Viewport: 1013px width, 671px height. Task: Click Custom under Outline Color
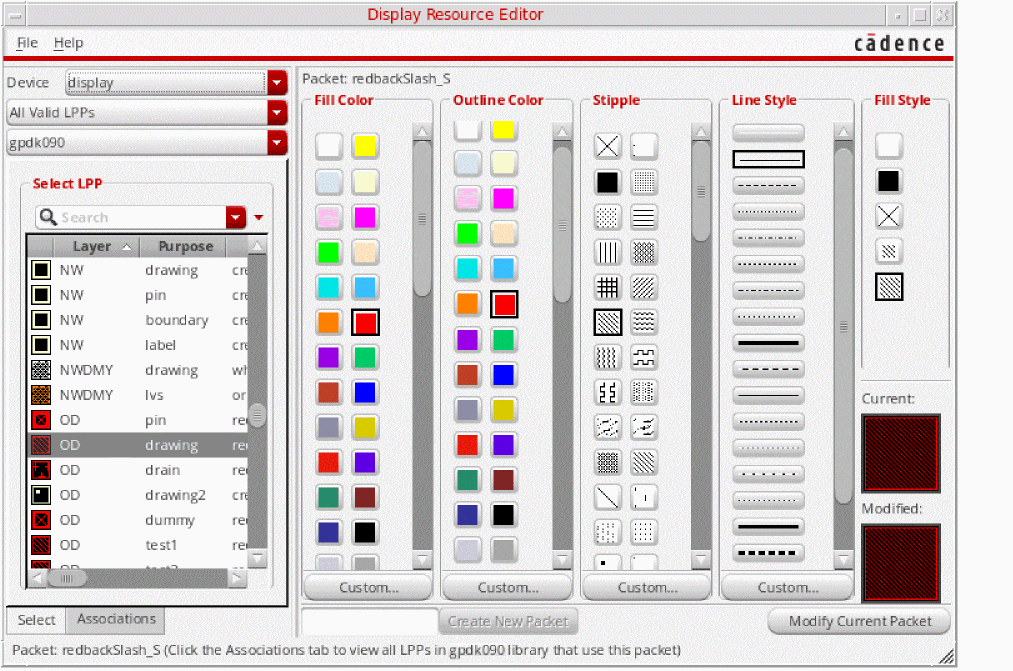coord(508,588)
